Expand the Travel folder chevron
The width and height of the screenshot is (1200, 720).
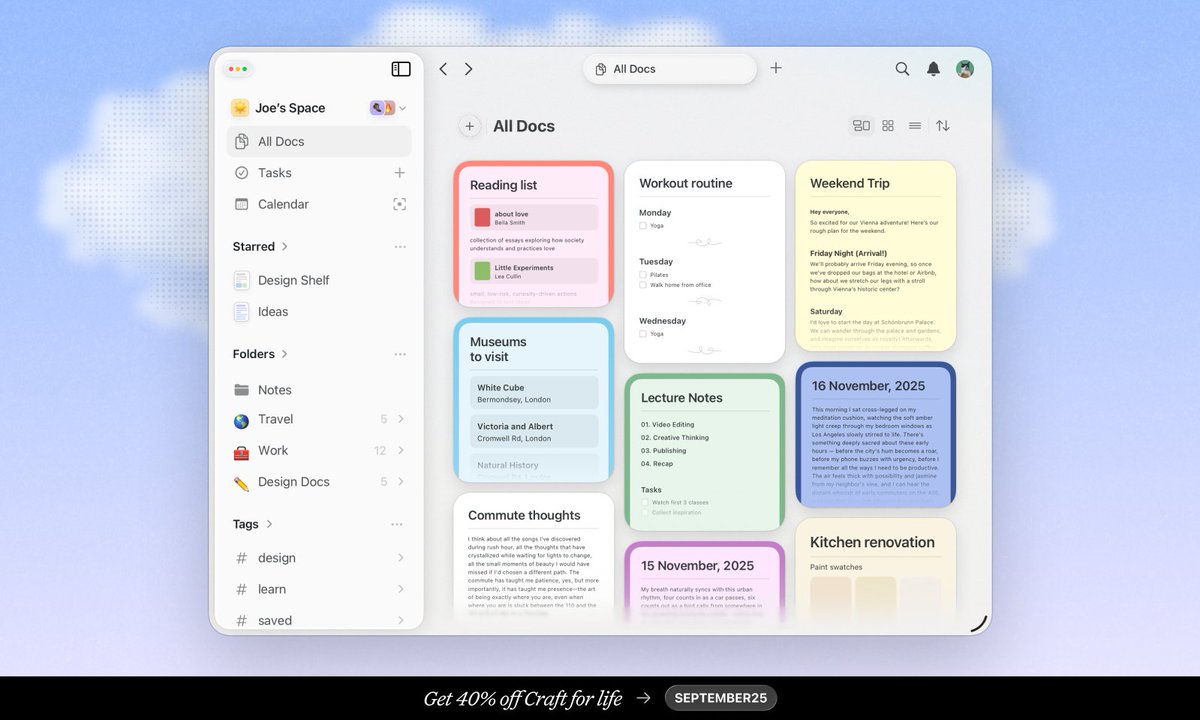tap(401, 420)
